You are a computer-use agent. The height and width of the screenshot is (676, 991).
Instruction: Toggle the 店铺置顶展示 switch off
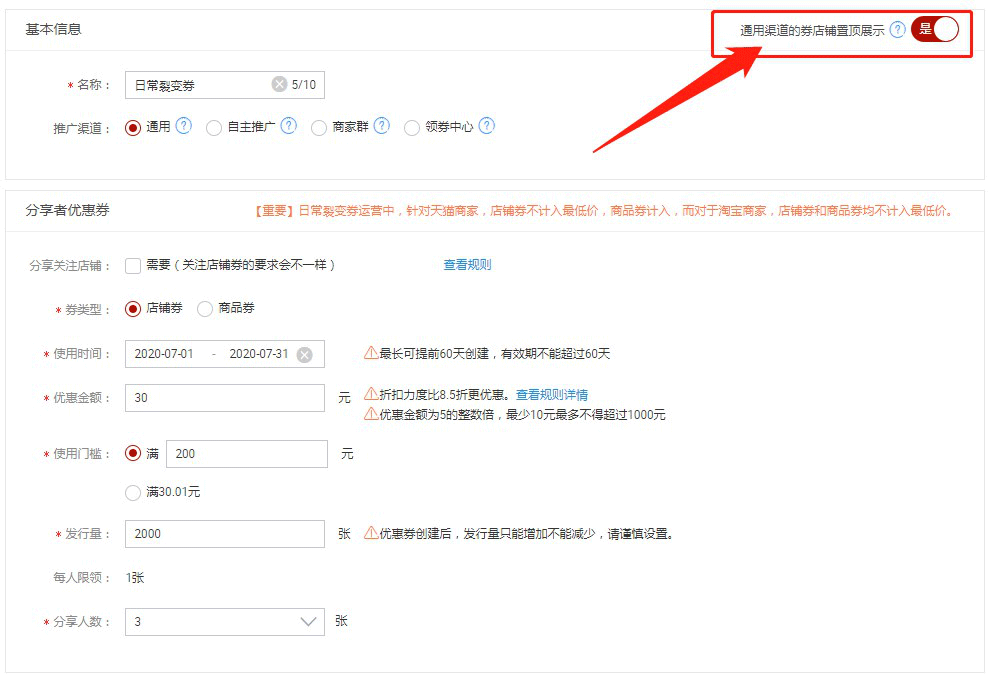tap(935, 30)
